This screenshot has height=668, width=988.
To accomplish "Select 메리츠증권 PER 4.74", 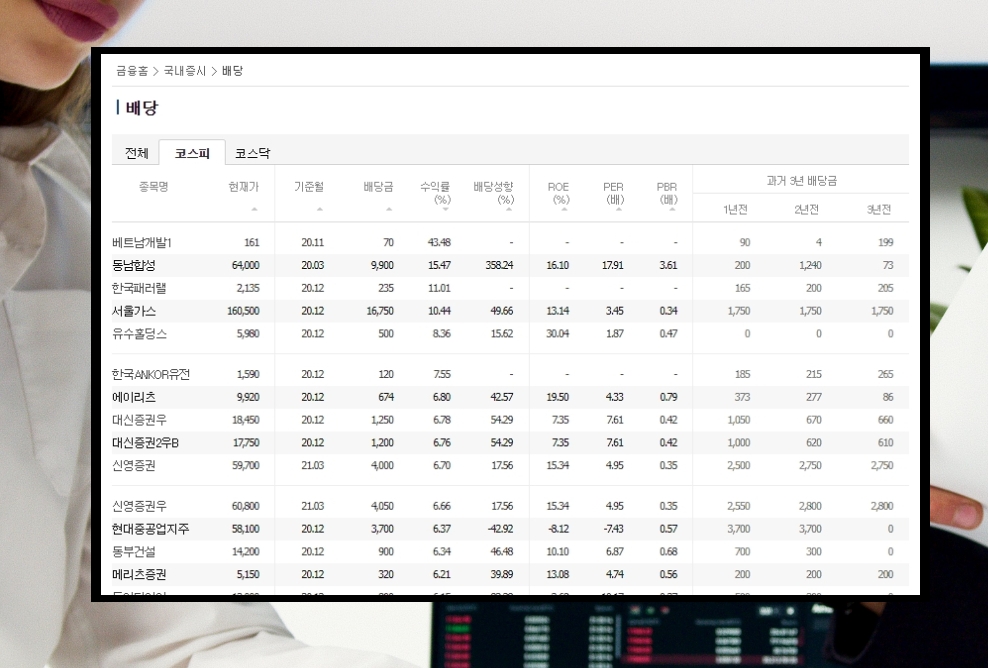I will pyautogui.click(x=614, y=574).
